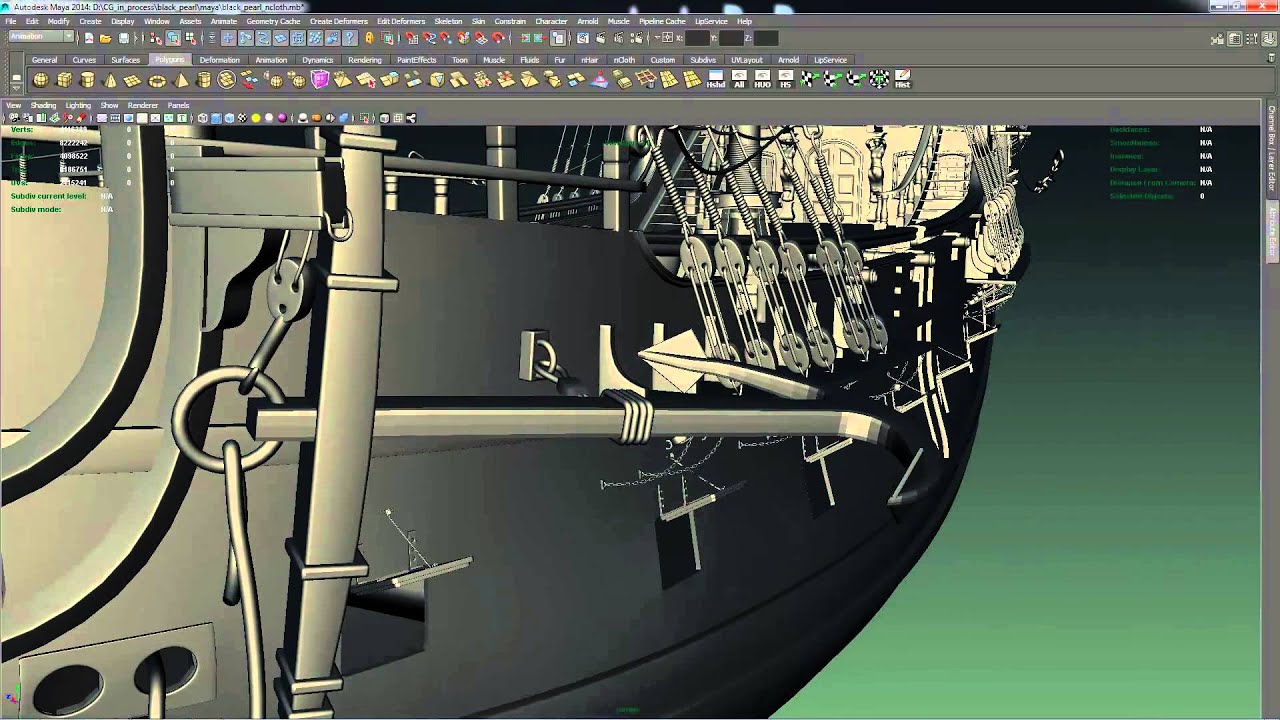Switch to the Polygons shelf tab
Screen dimensions: 1280x720
pyautogui.click(x=169, y=60)
